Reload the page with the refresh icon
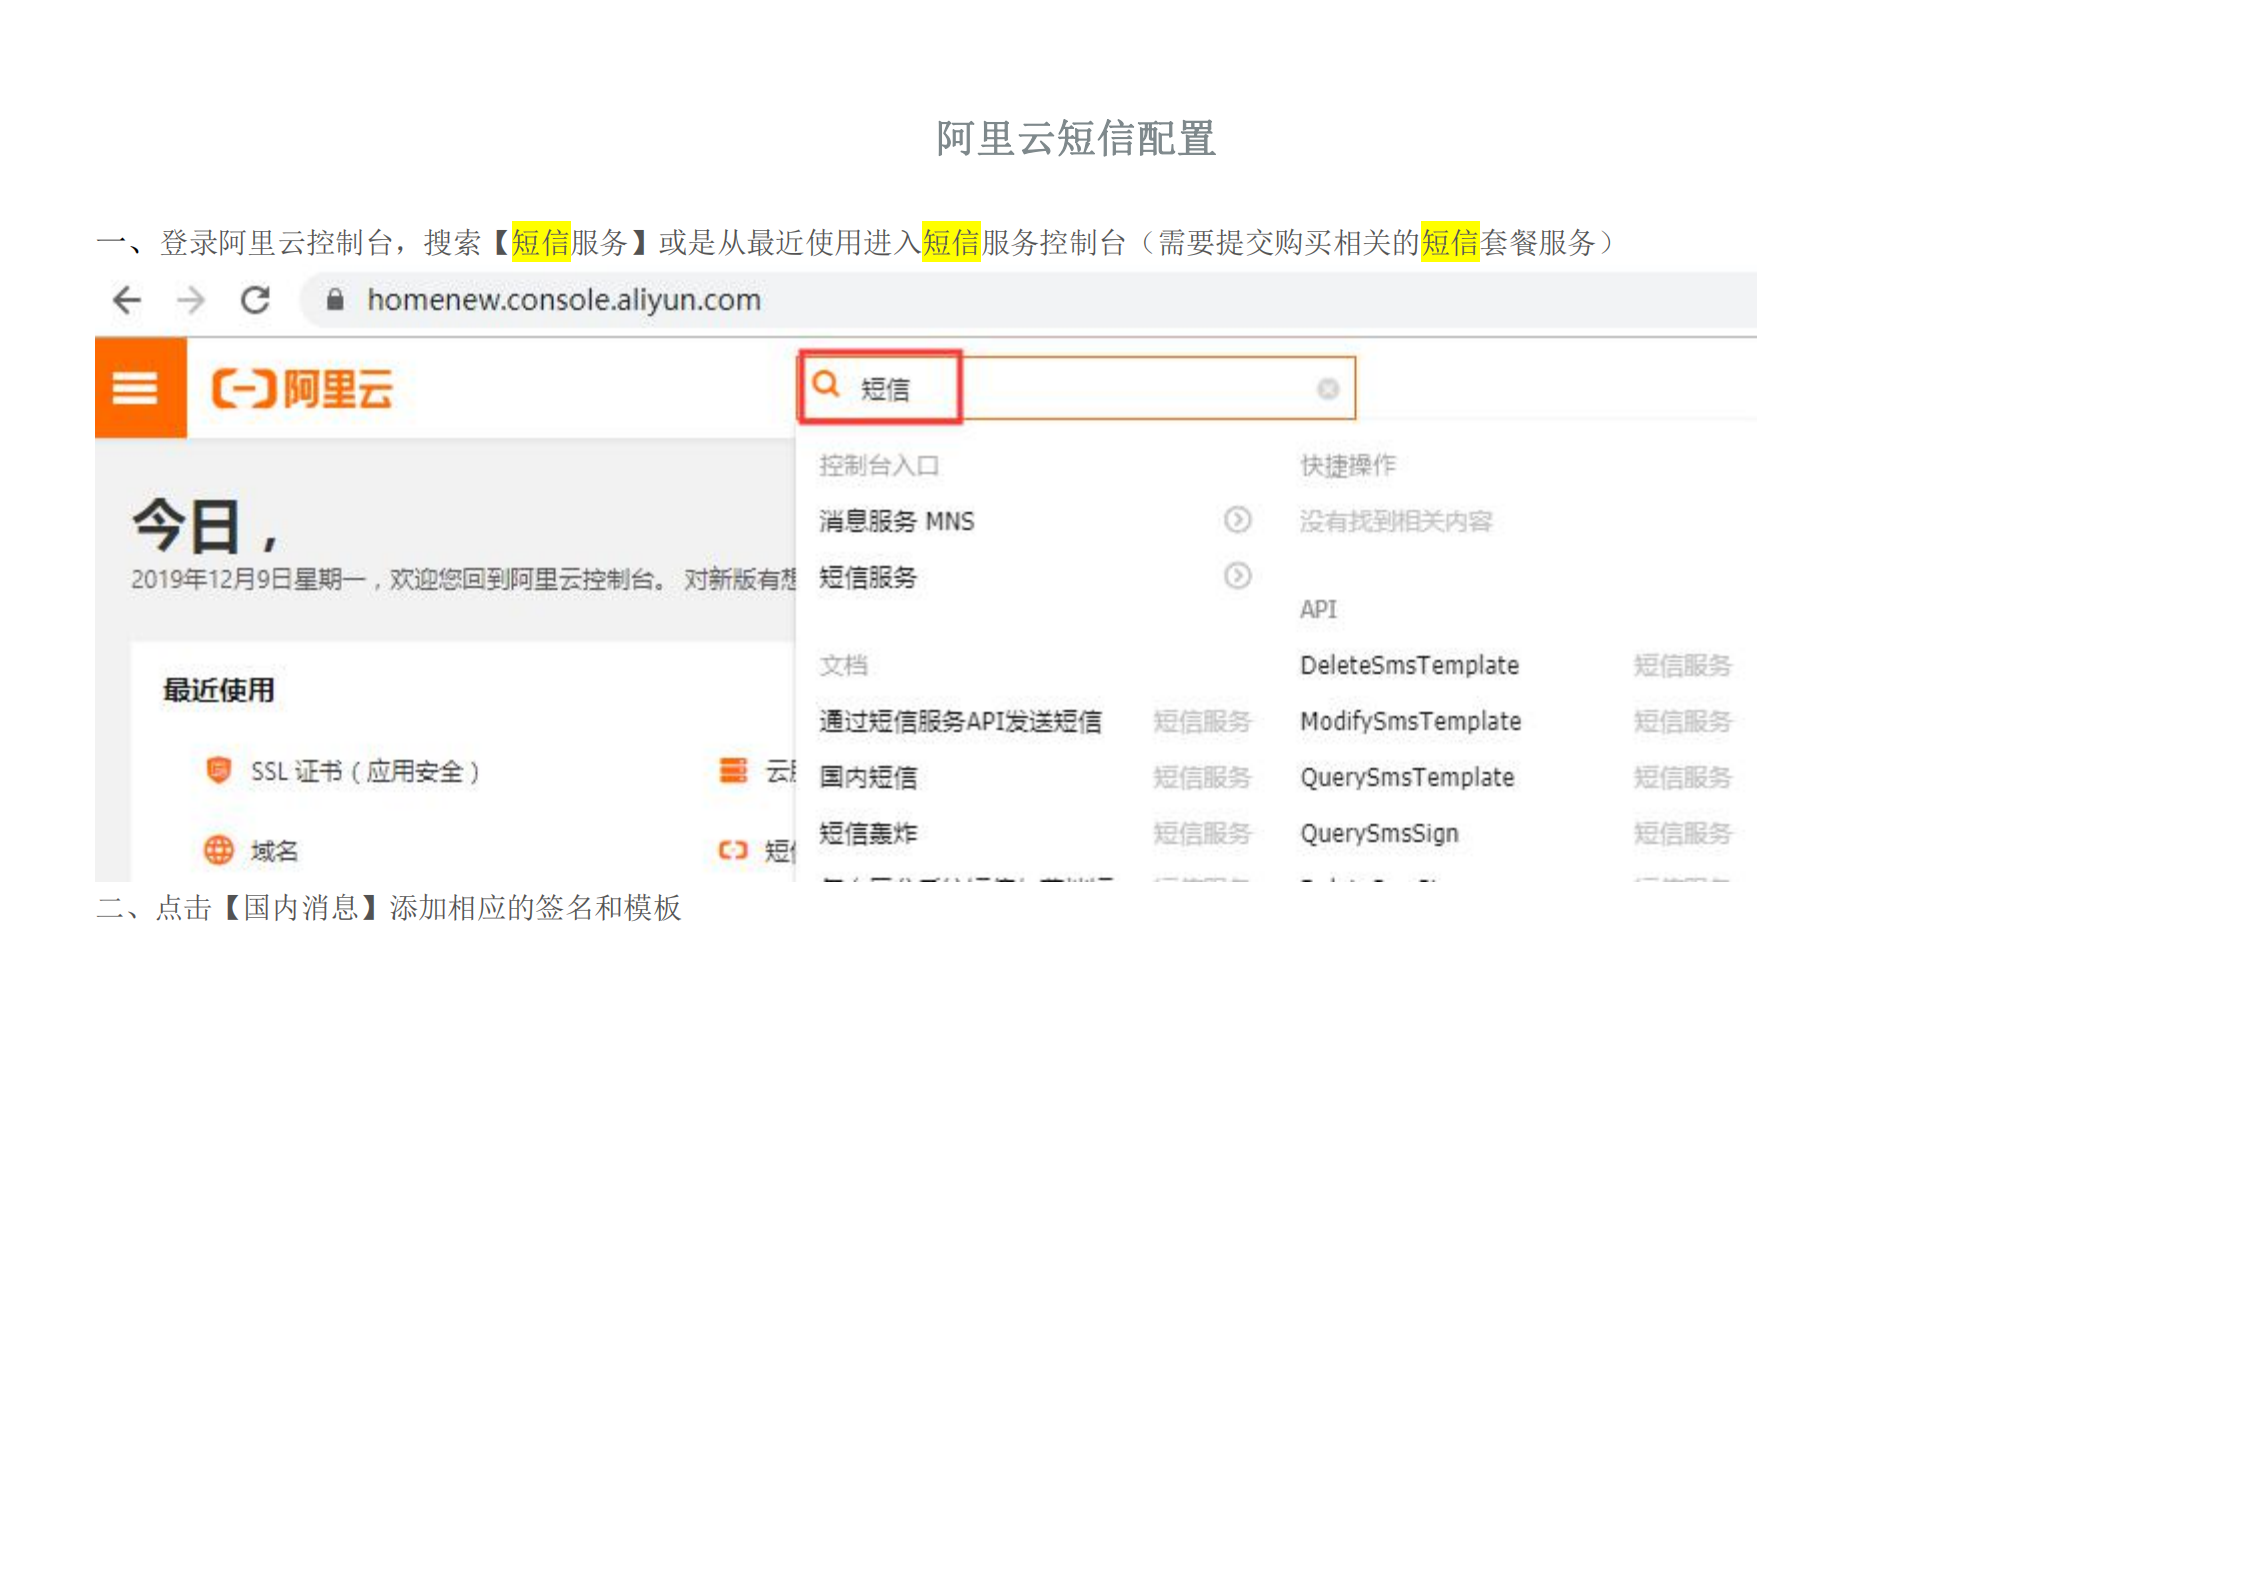This screenshot has width=2245, height=1587. [x=255, y=300]
